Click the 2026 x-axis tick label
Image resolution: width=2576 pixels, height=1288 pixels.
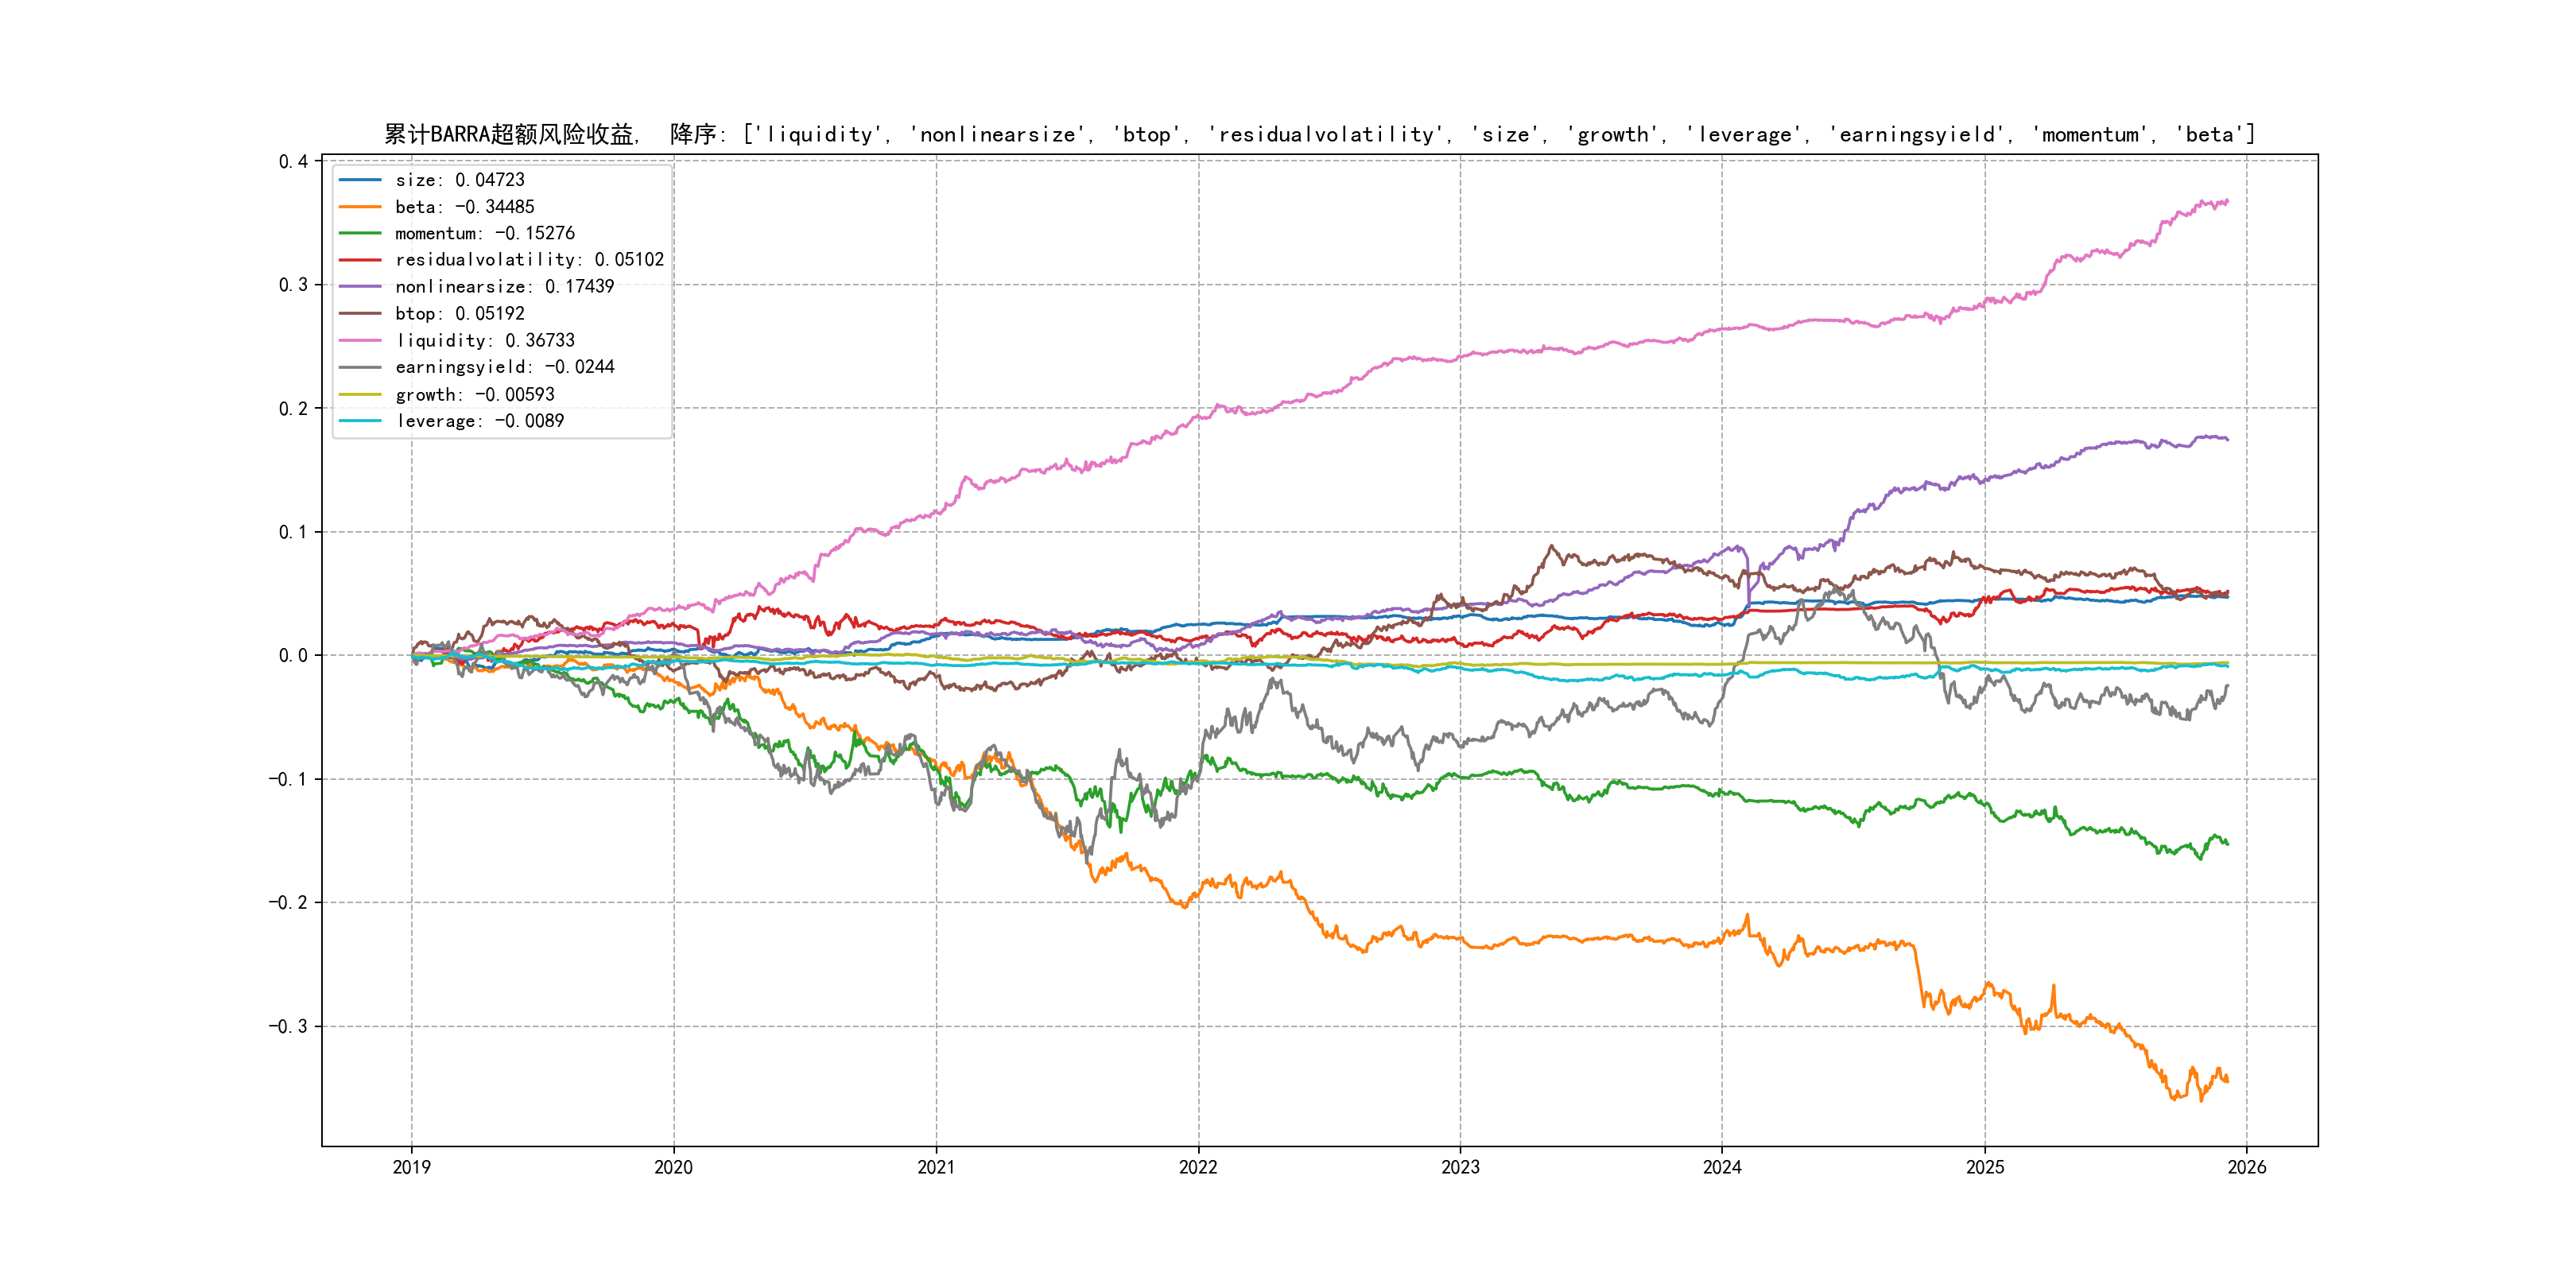2246,1167
